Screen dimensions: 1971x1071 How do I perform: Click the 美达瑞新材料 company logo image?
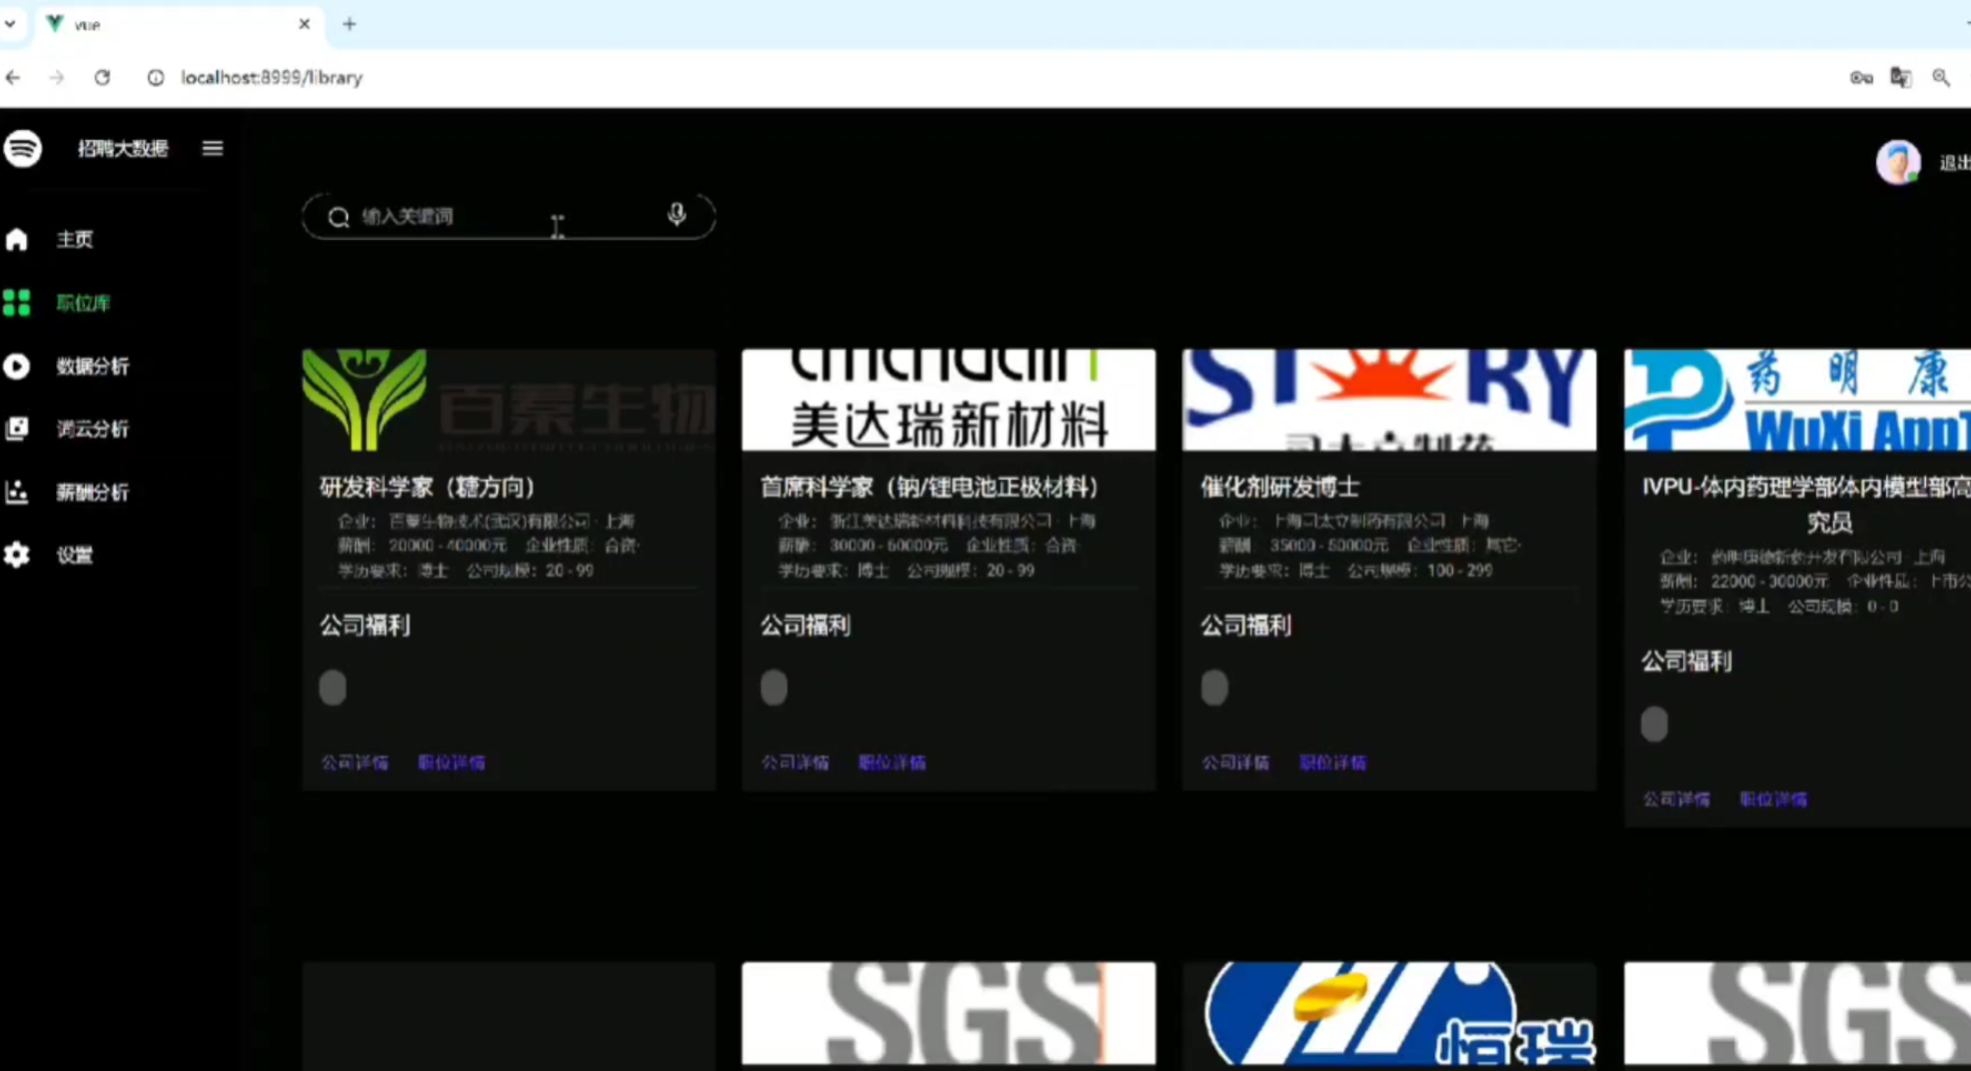(948, 400)
